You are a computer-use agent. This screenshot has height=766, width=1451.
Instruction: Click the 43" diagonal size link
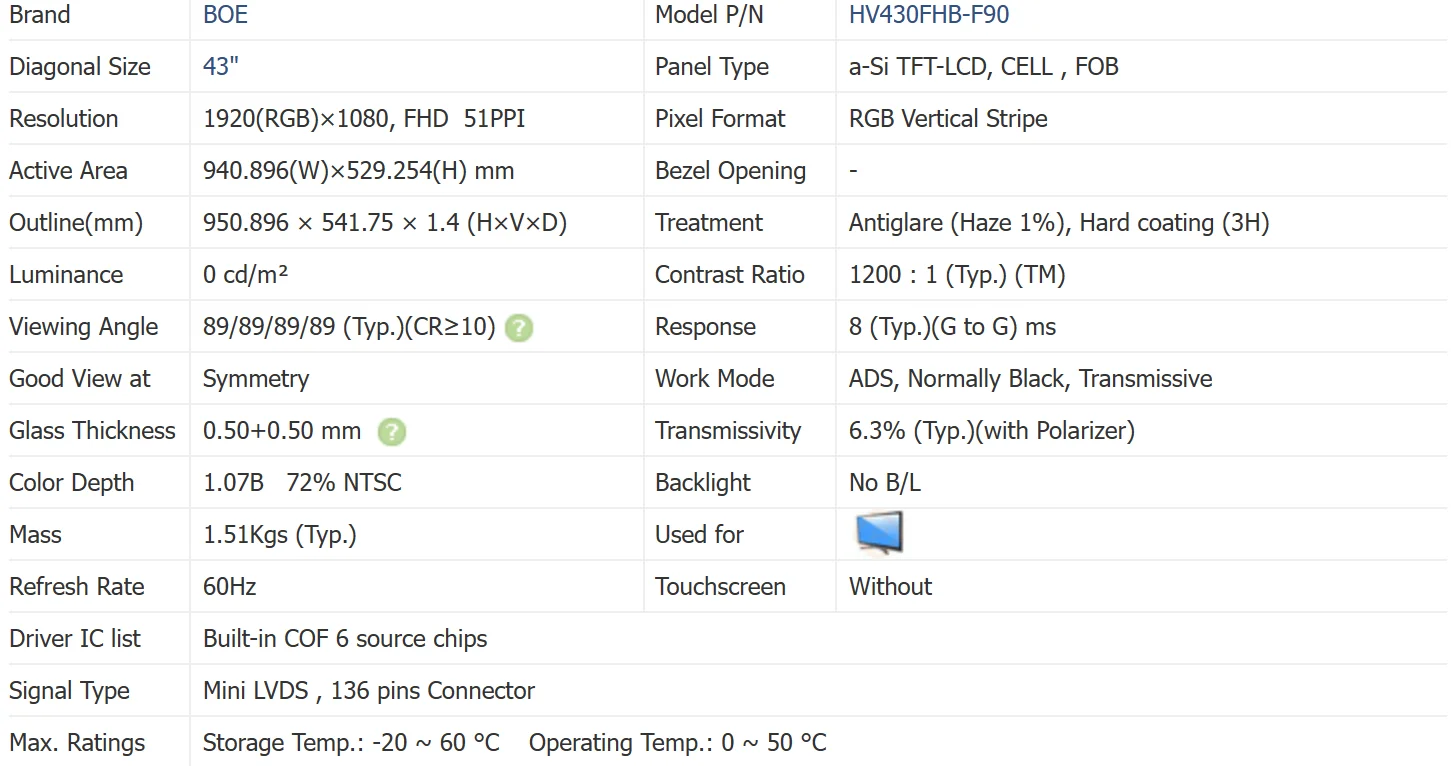(x=220, y=67)
